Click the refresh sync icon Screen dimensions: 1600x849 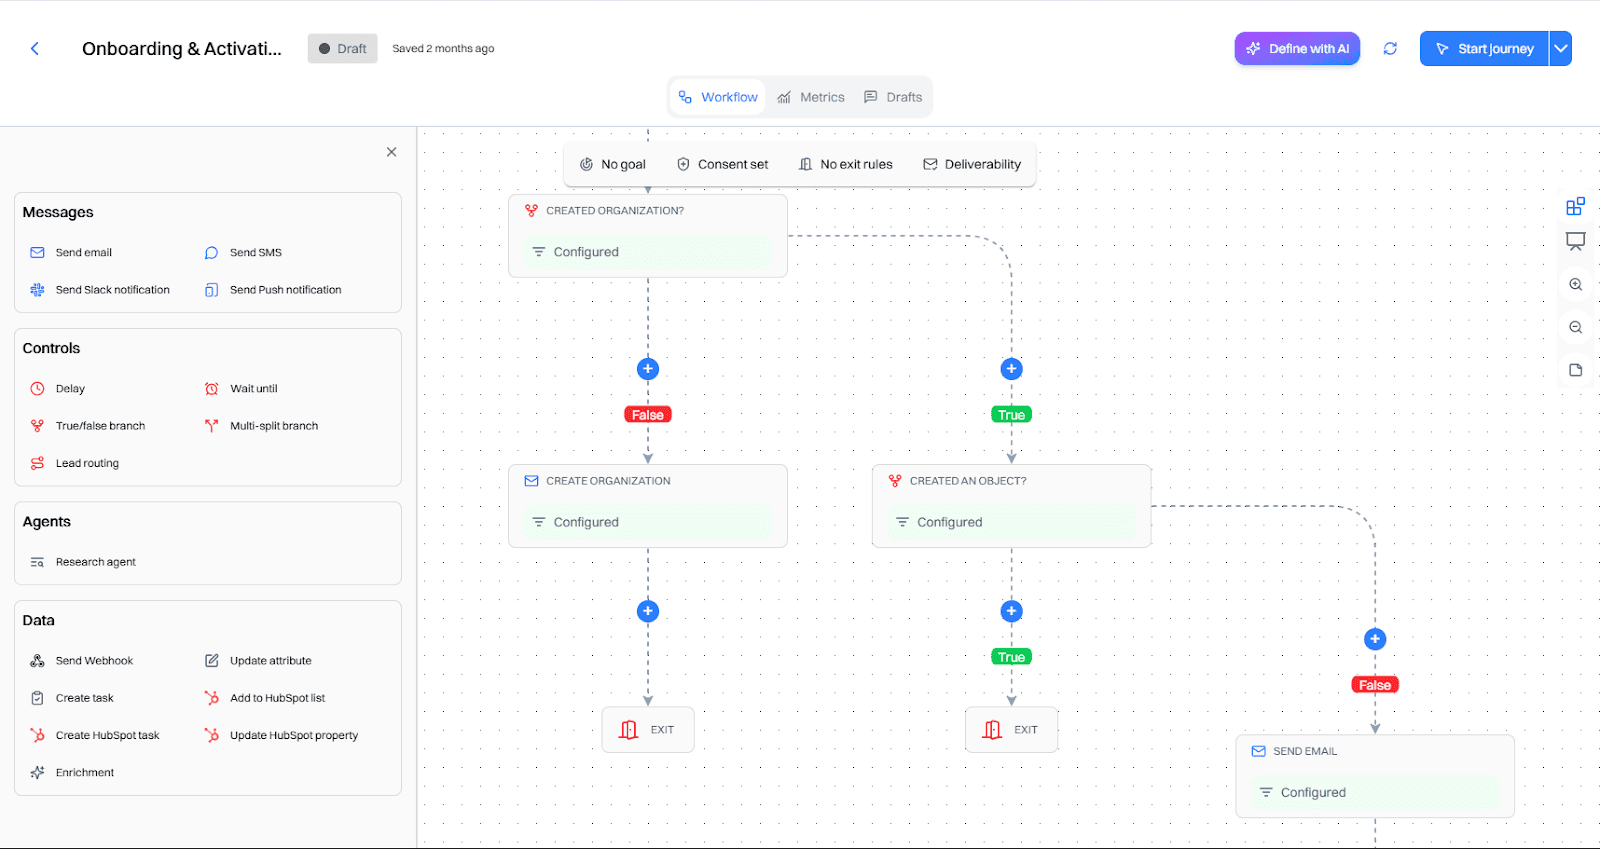tap(1390, 48)
